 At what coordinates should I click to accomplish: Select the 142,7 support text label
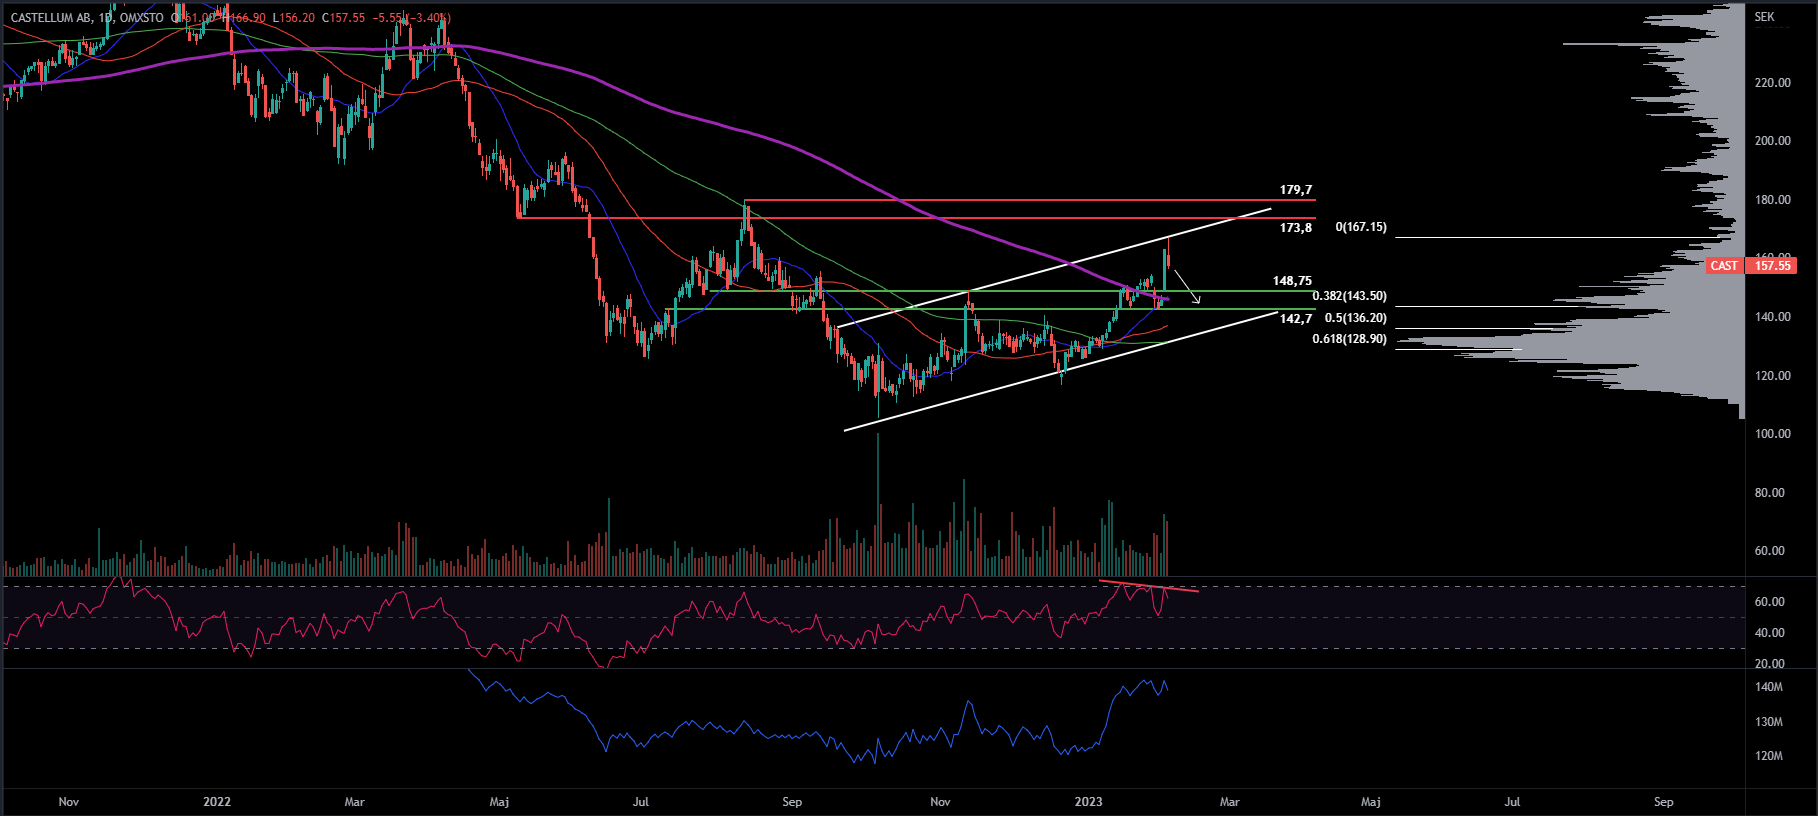1295,319
